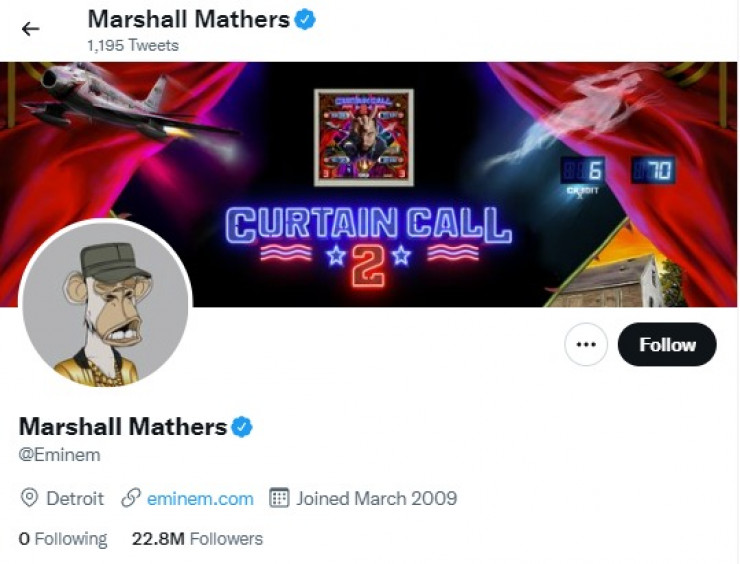Open the eminem.com website link
This screenshot has width=740, height=564.
click(x=200, y=498)
